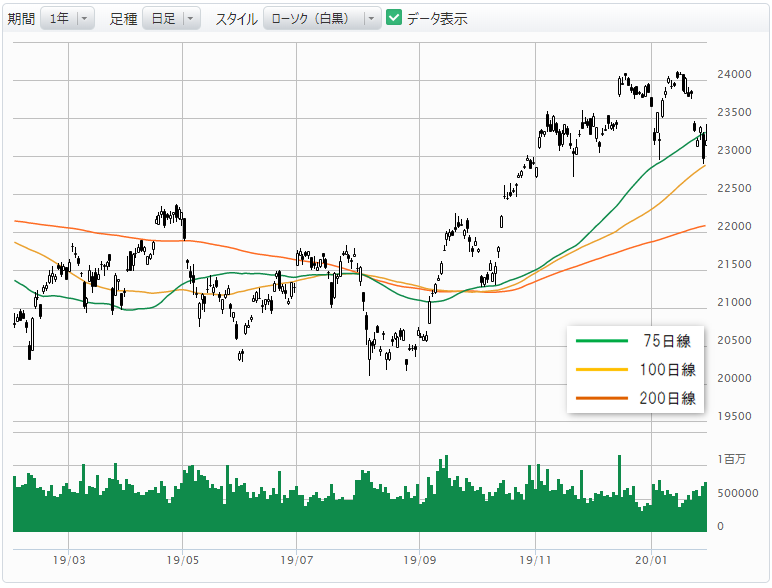772x588 pixels.
Task: Click the 500000 volume axis label
Action: [x=738, y=493]
